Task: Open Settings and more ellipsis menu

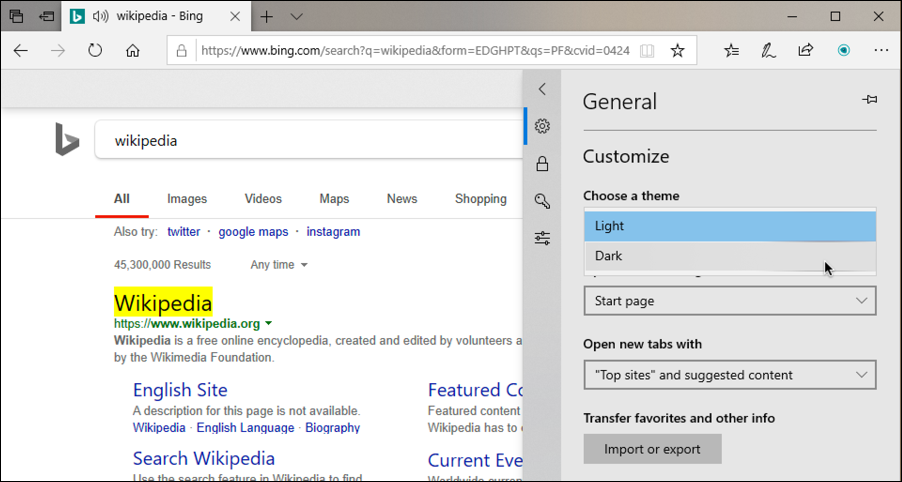Action: [880, 51]
